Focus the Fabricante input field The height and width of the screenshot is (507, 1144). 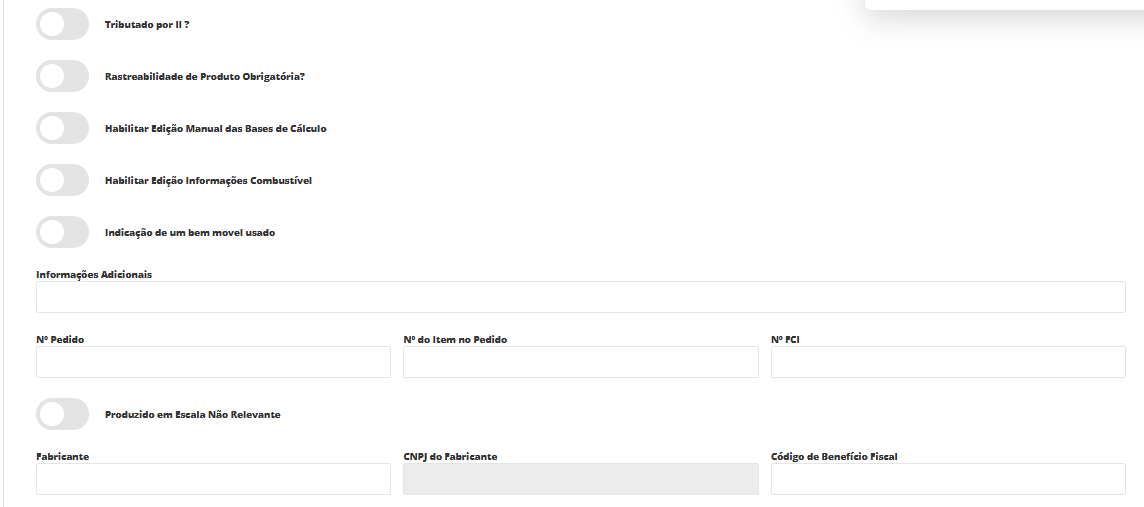pos(213,479)
